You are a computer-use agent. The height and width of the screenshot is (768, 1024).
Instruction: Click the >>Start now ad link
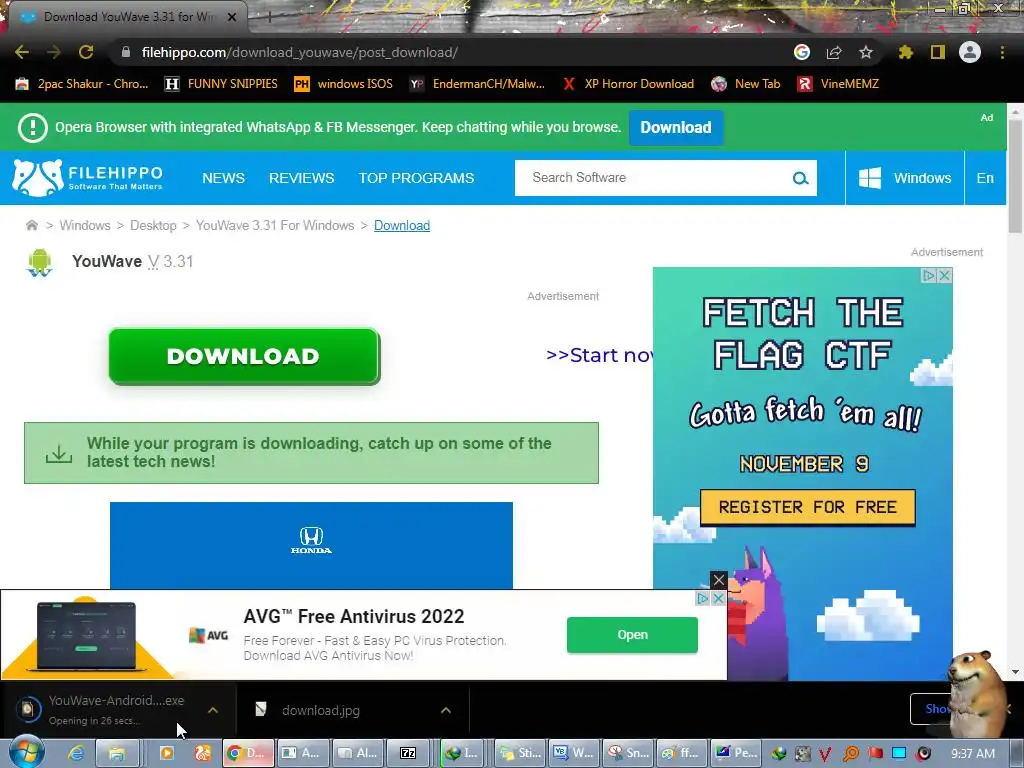pos(599,355)
